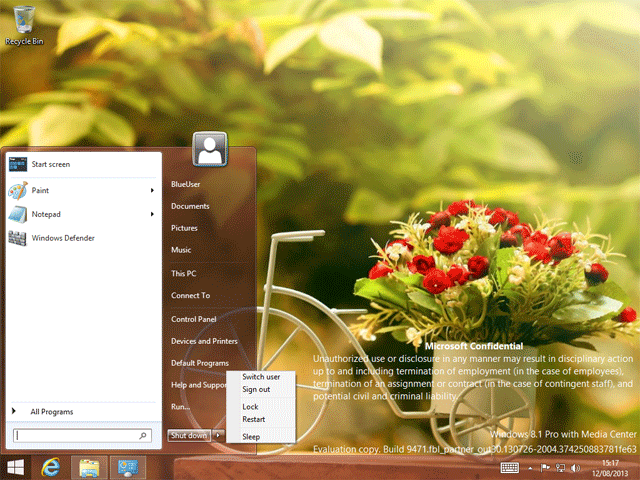Click the Windows Start button on taskbar
The image size is (640, 480).
(x=16, y=467)
